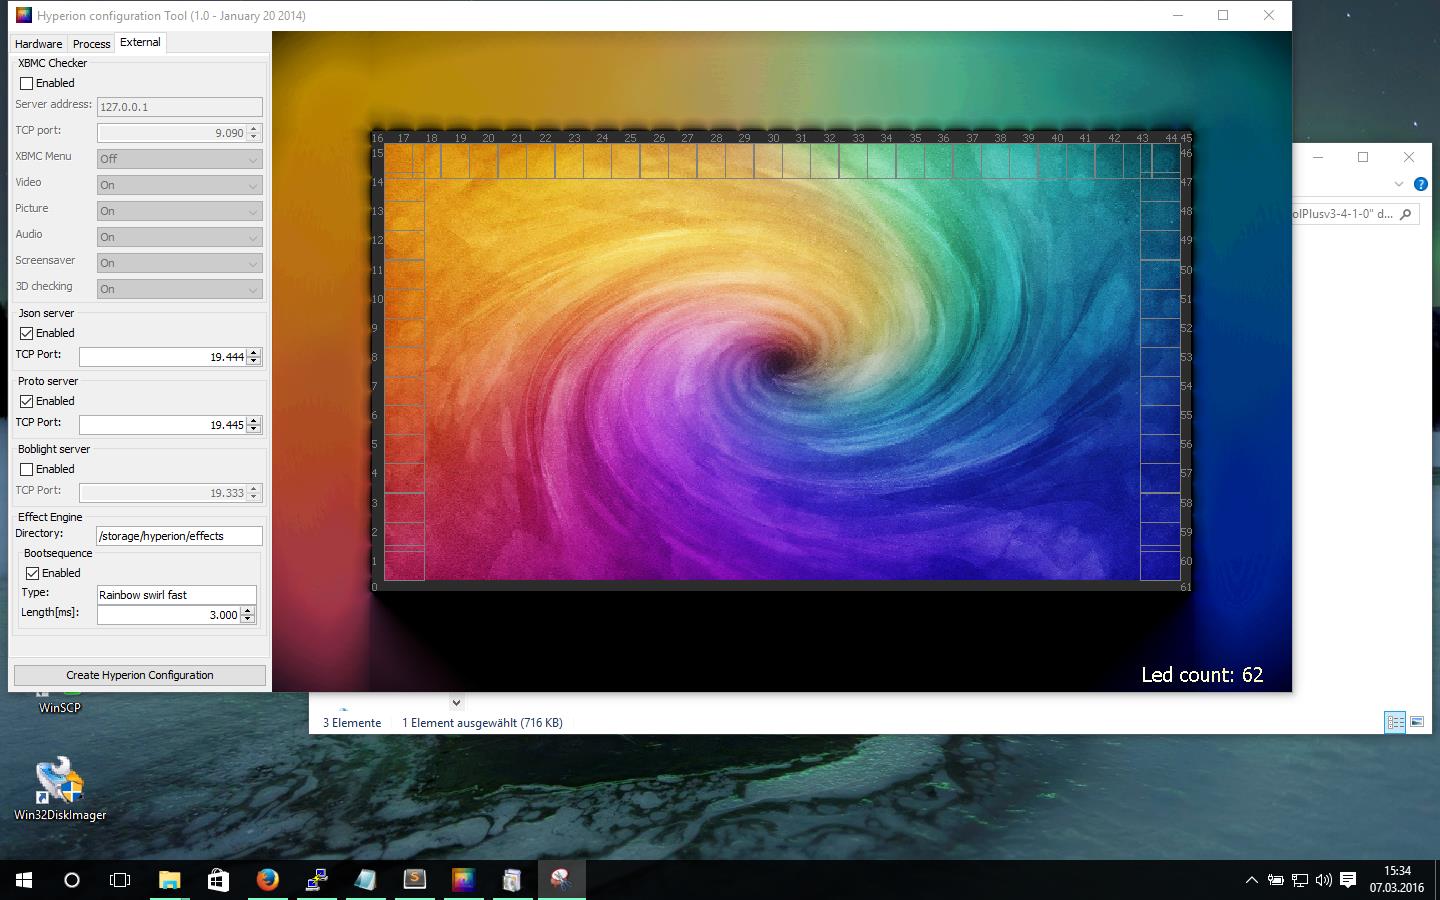Open the Win32DiskImager desktop shortcut
Screen dimensions: 1440x900
60,788
